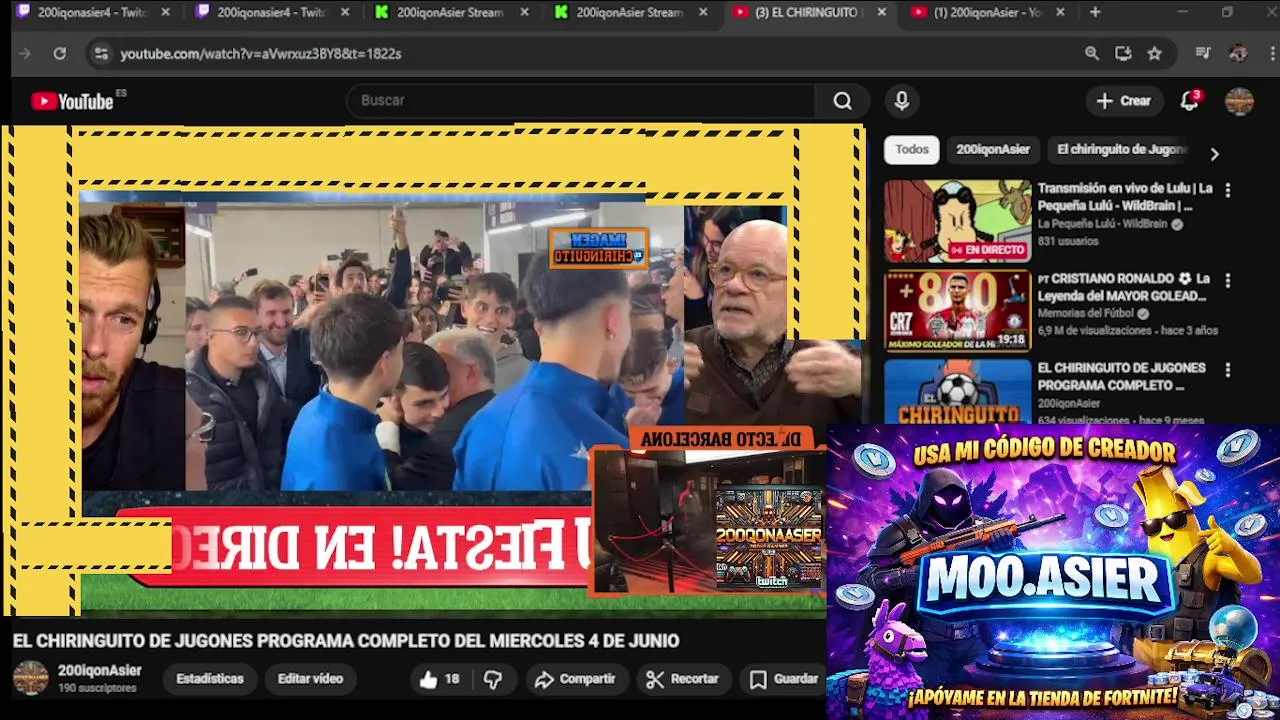
Task: Go forward with the browser arrow button
Action: click(25, 53)
